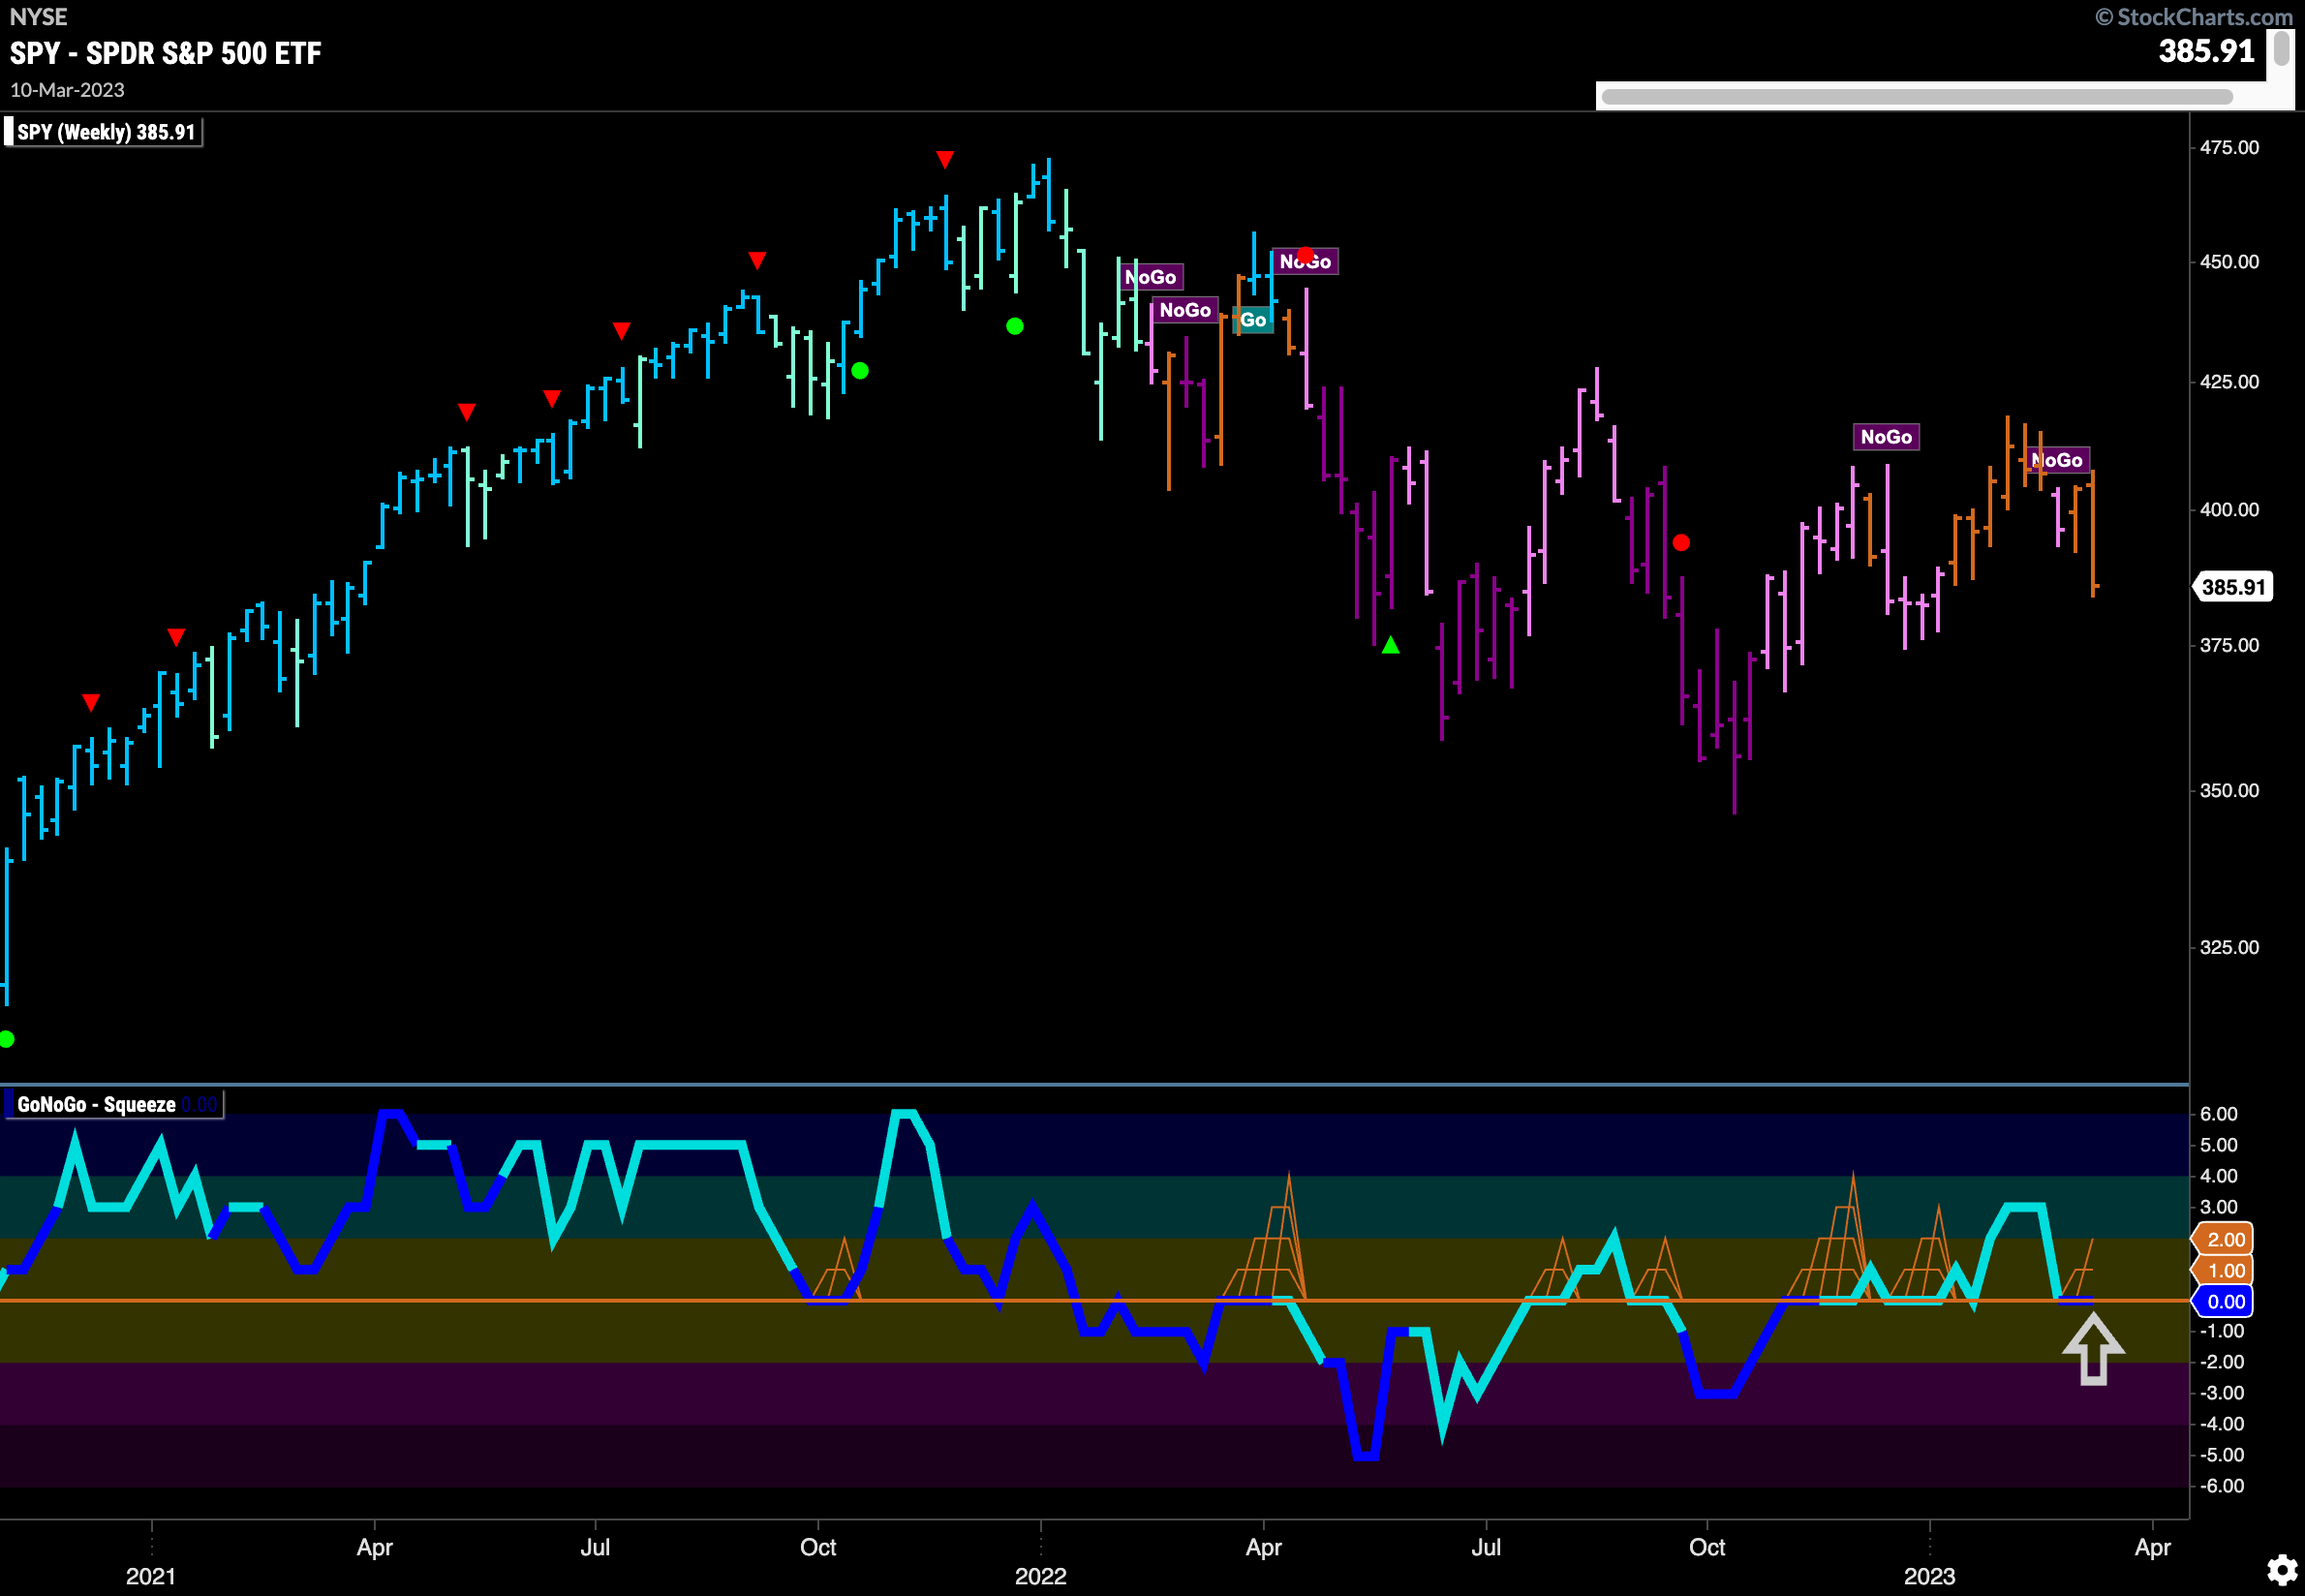This screenshot has height=1596, width=2305.
Task: Click the 2023 year label on time axis
Action: [1929, 1577]
